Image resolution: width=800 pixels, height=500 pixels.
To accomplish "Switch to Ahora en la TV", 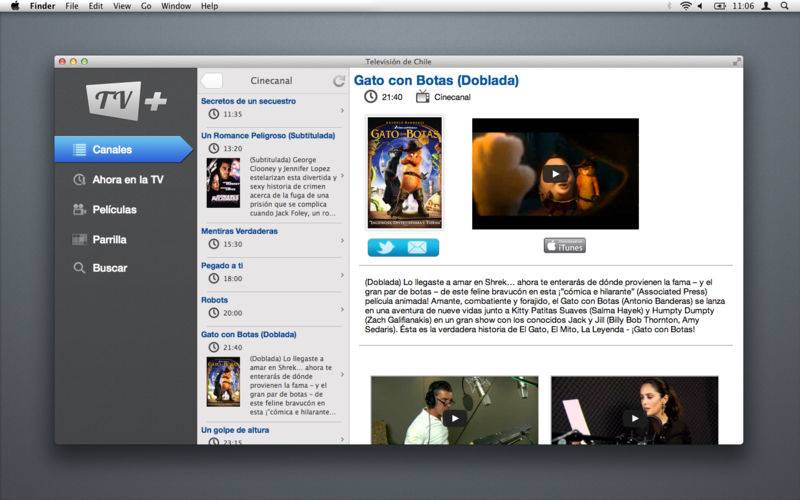I will (x=128, y=180).
